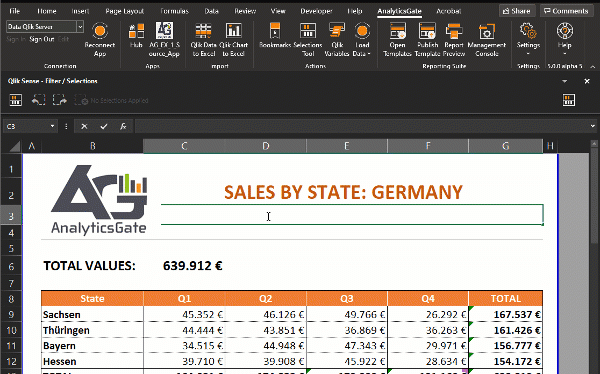Step forward one selection in filter pane
The width and height of the screenshot is (600, 374).
[x=59, y=100]
